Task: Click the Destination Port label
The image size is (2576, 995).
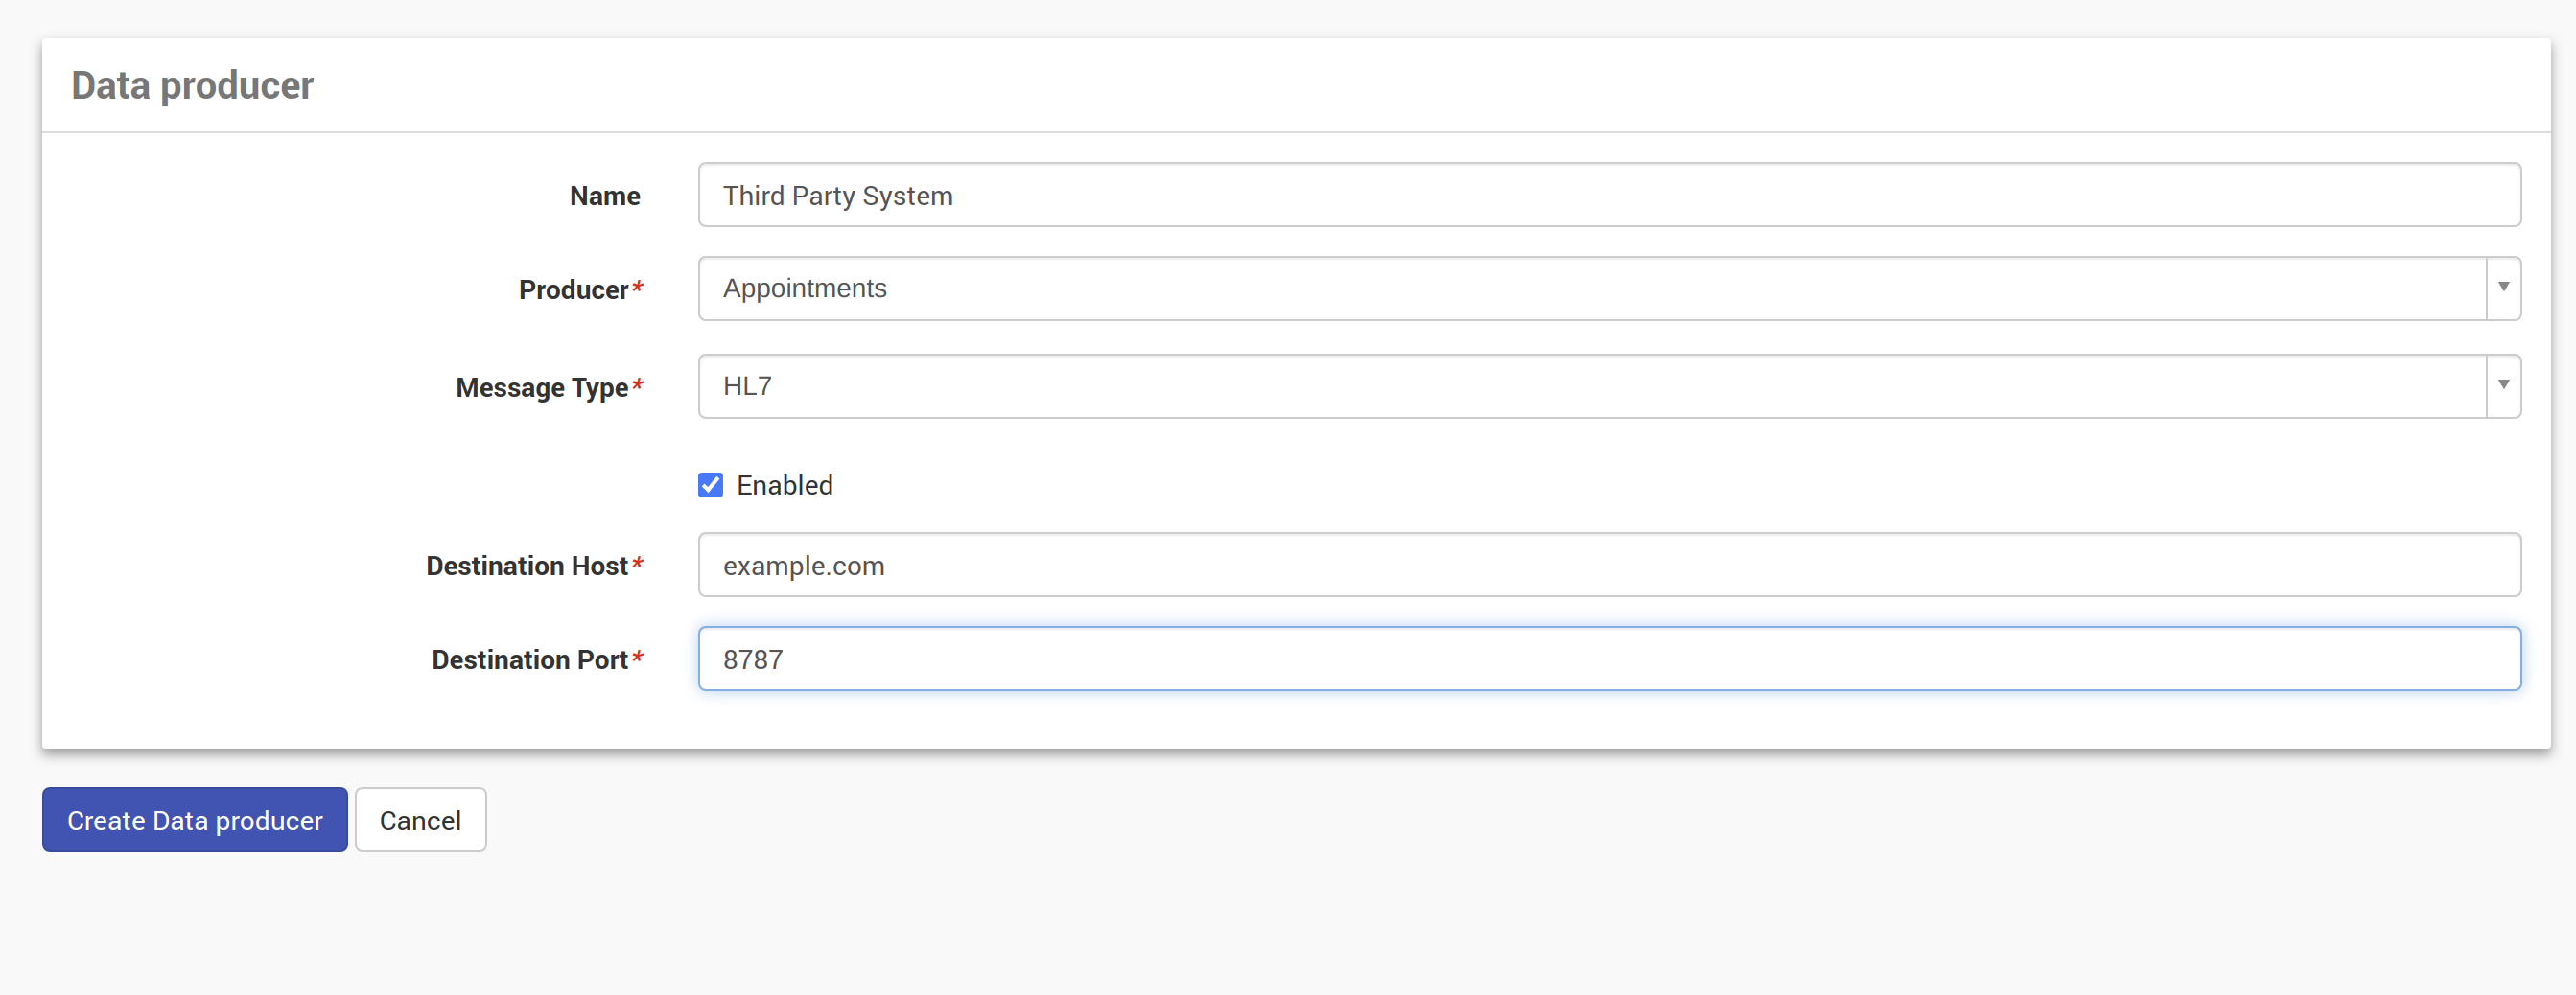Action: point(529,660)
